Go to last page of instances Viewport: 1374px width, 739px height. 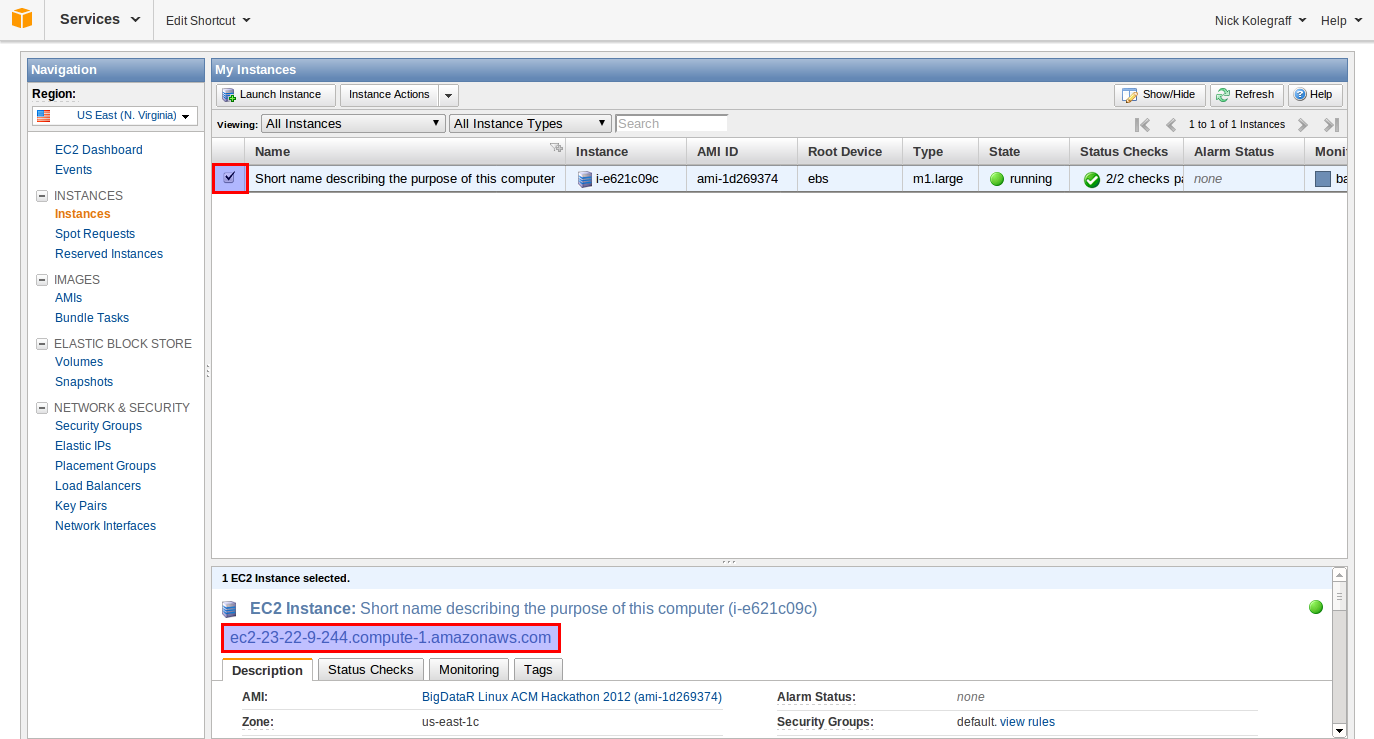point(1331,125)
